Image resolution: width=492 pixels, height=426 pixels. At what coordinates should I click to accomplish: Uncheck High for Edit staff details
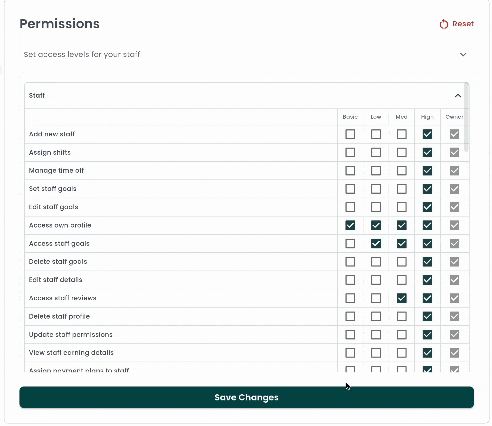click(x=427, y=280)
